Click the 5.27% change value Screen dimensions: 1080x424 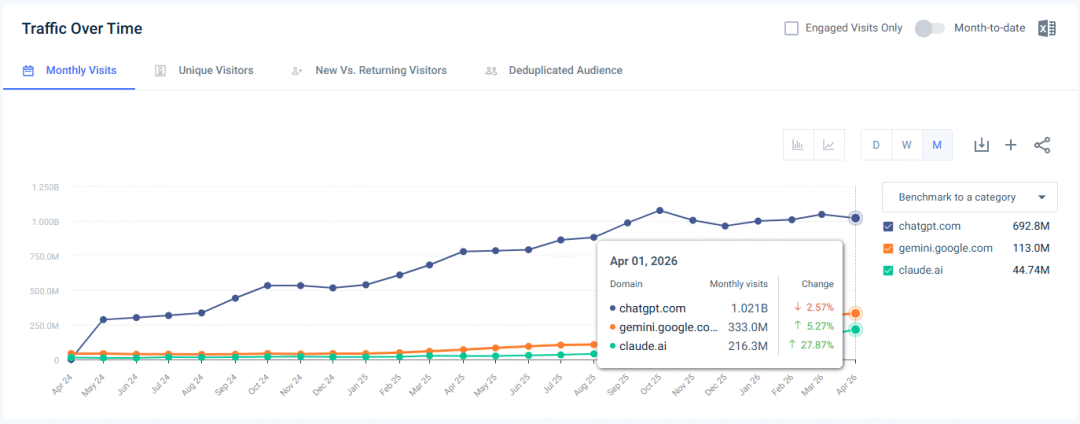tap(819, 327)
